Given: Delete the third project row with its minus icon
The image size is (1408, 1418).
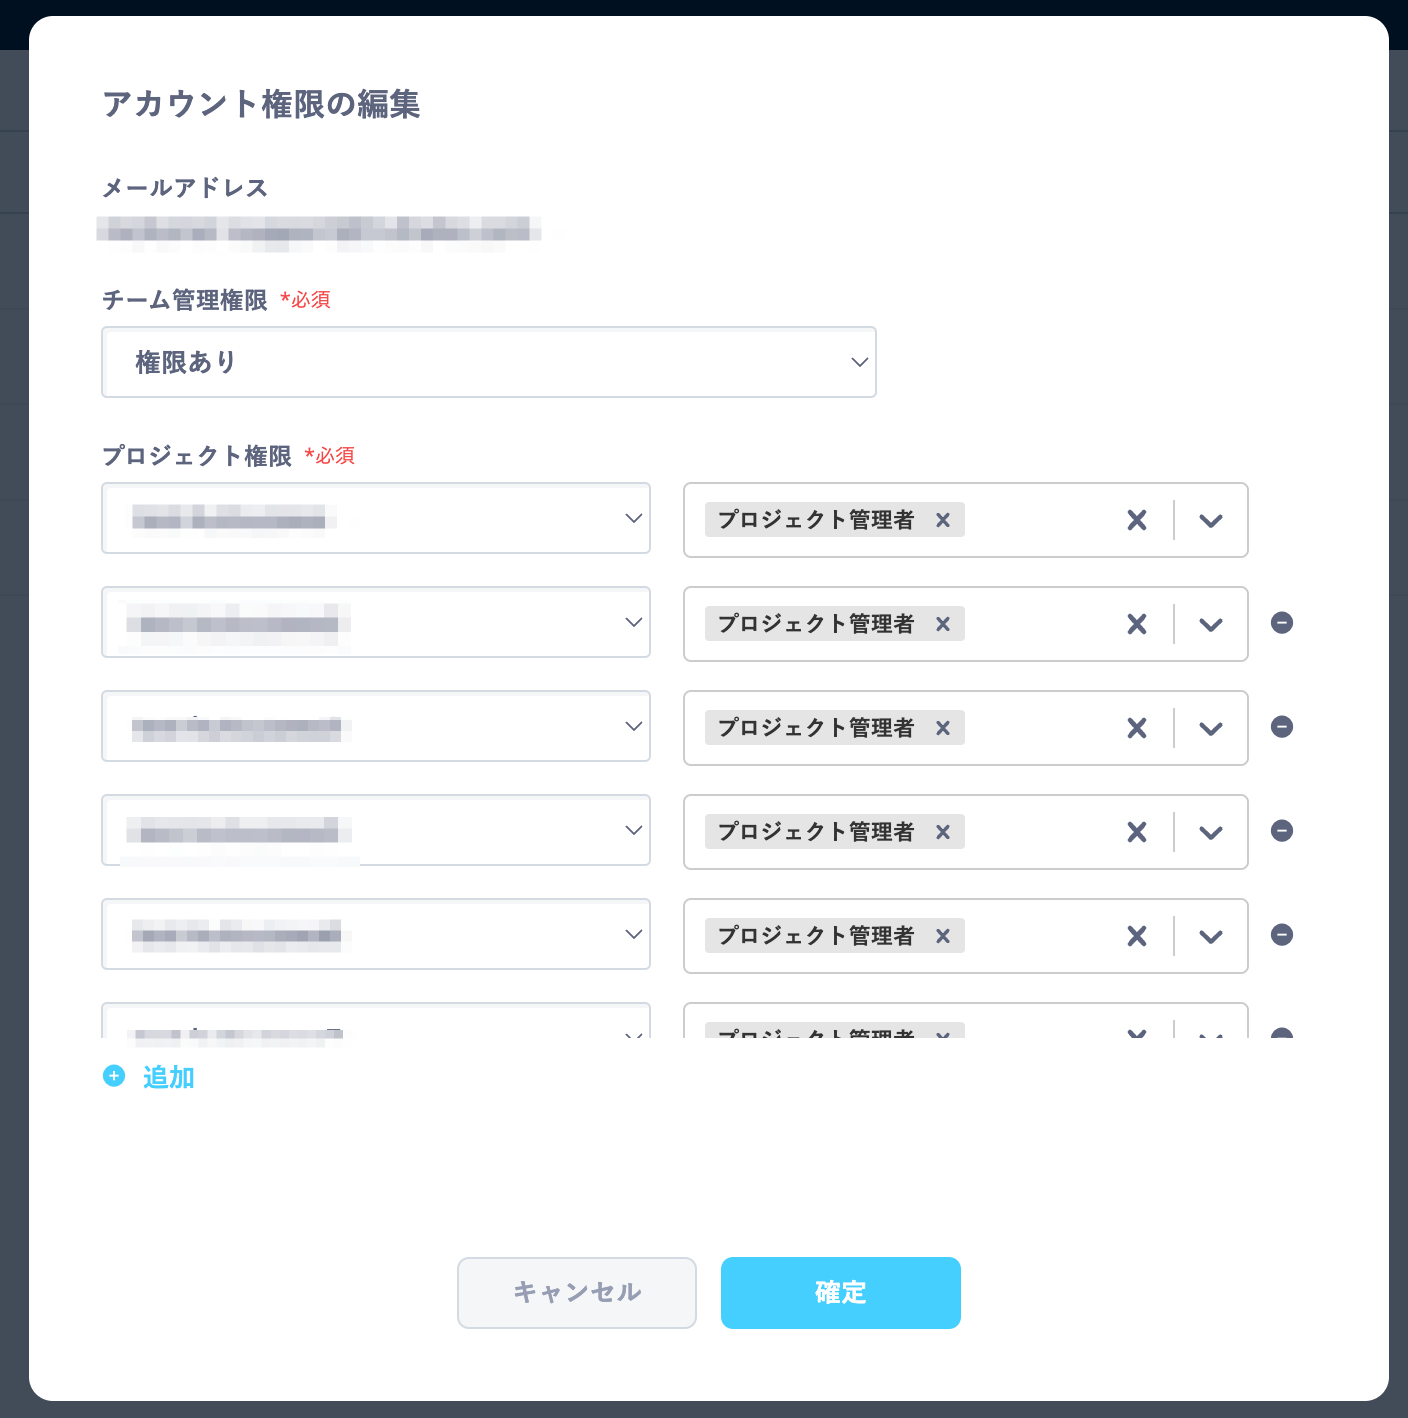Looking at the screenshot, I should (x=1281, y=727).
